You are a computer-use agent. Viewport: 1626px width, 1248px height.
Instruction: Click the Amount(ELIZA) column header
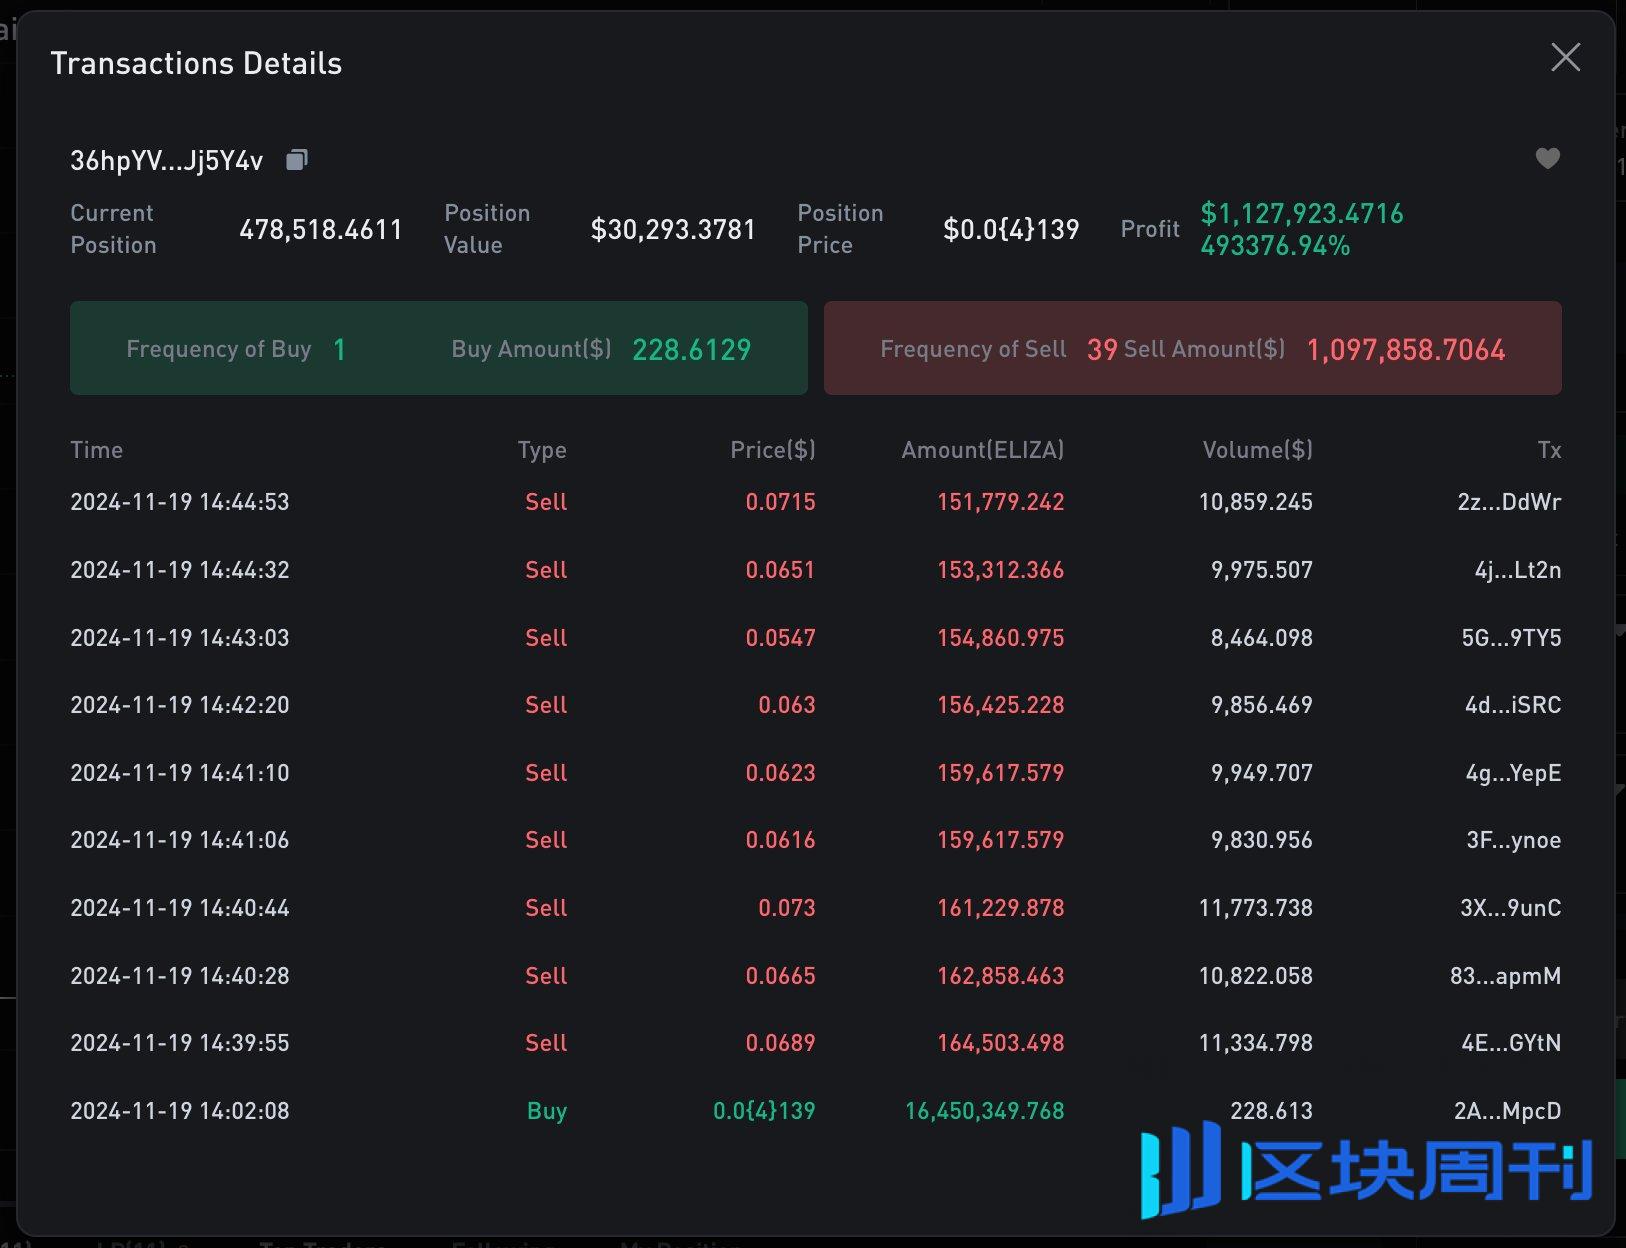[x=983, y=450]
